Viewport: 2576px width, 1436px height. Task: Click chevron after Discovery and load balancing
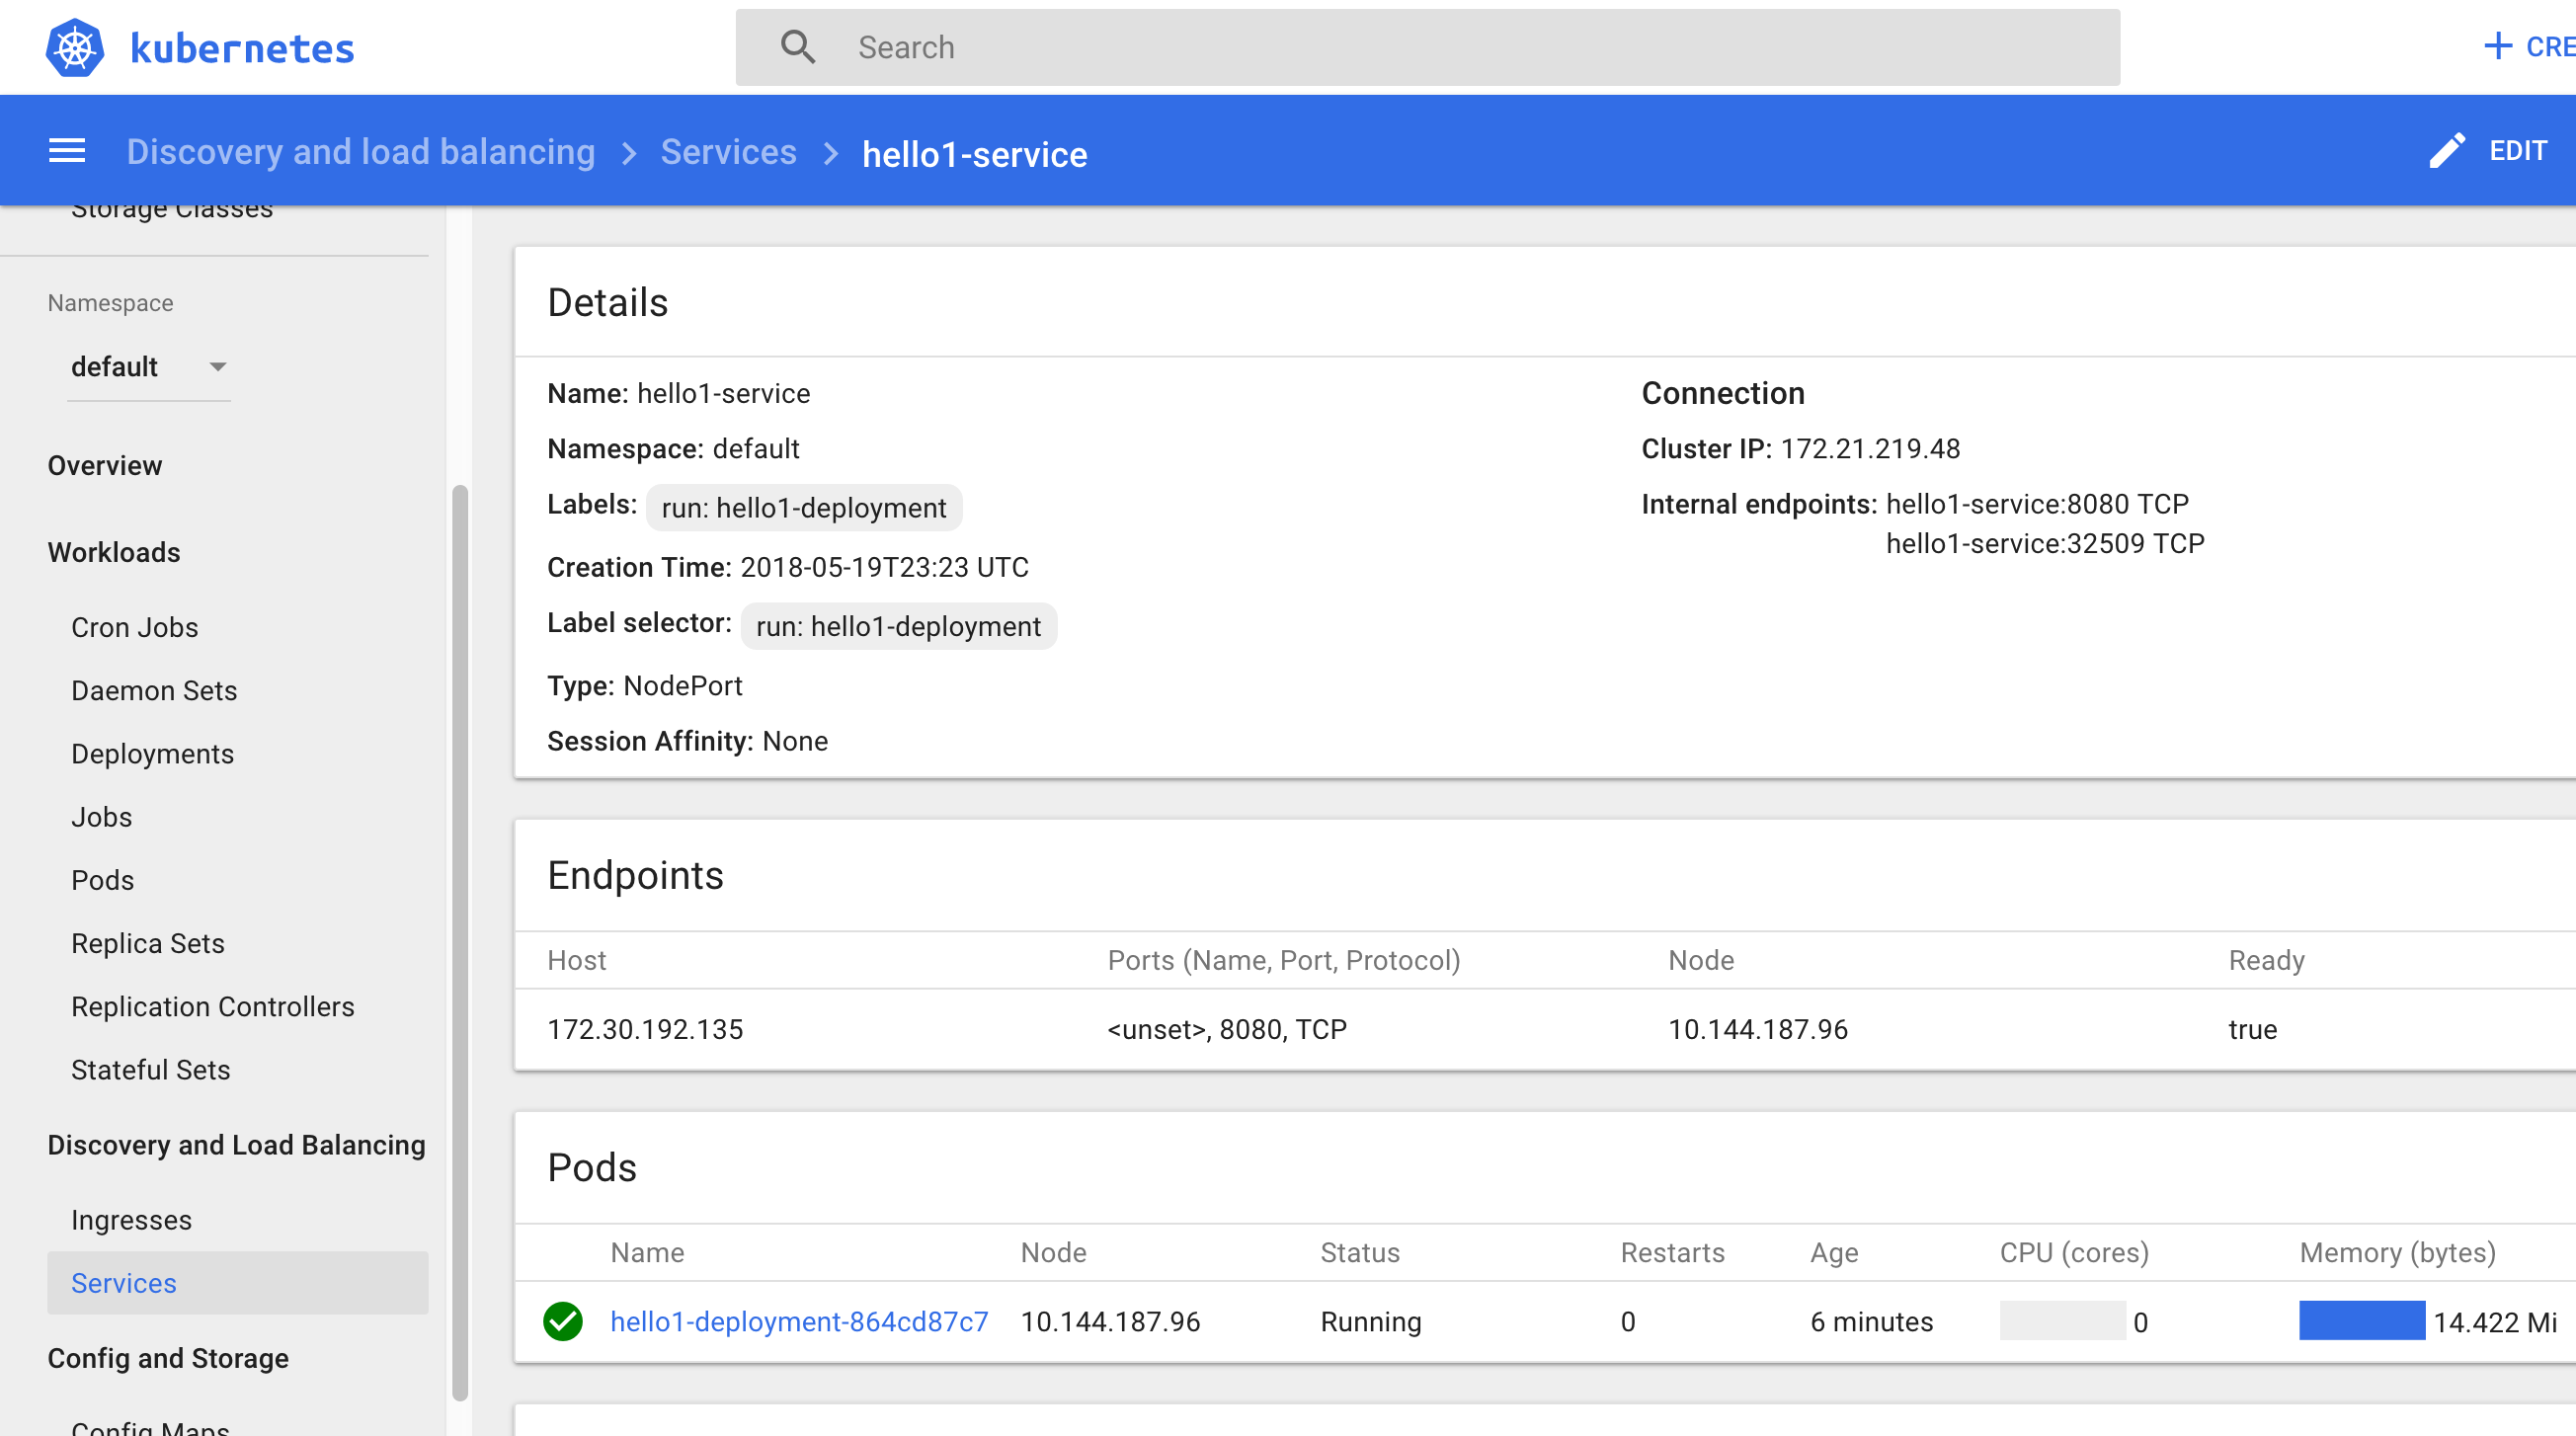pyautogui.click(x=628, y=153)
